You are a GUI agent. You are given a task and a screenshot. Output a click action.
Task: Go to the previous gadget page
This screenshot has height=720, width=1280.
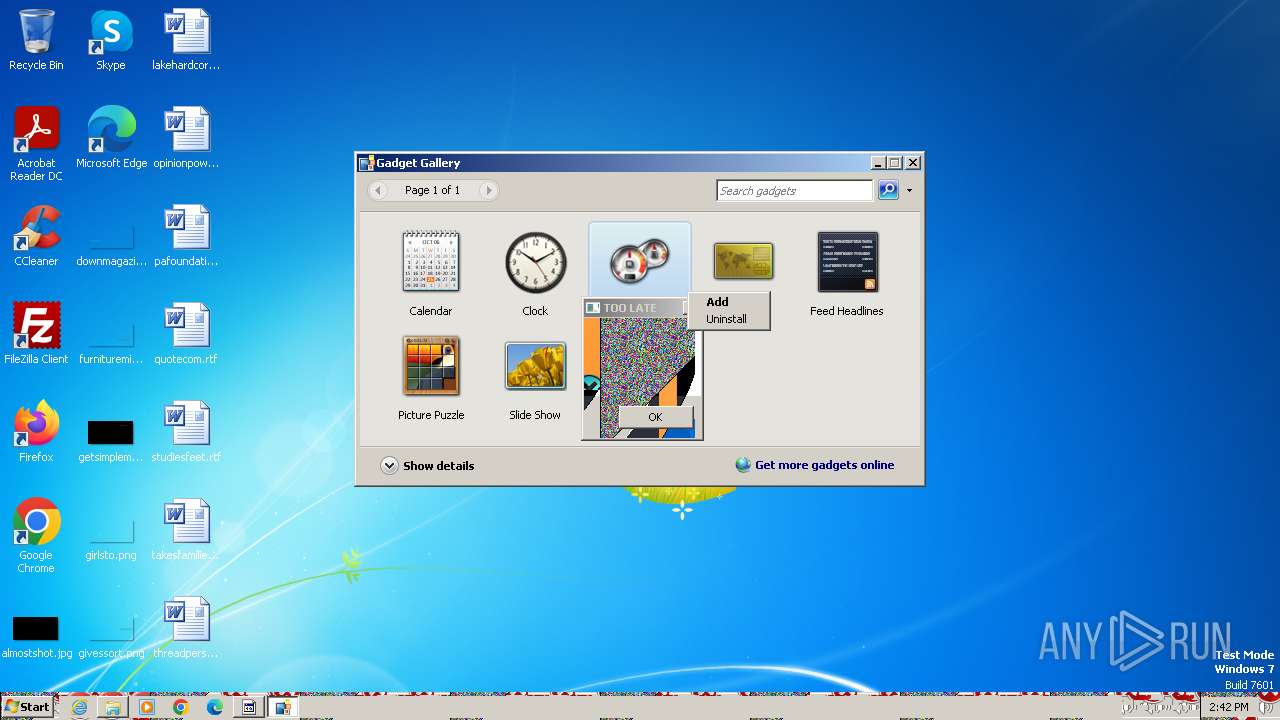pos(378,190)
